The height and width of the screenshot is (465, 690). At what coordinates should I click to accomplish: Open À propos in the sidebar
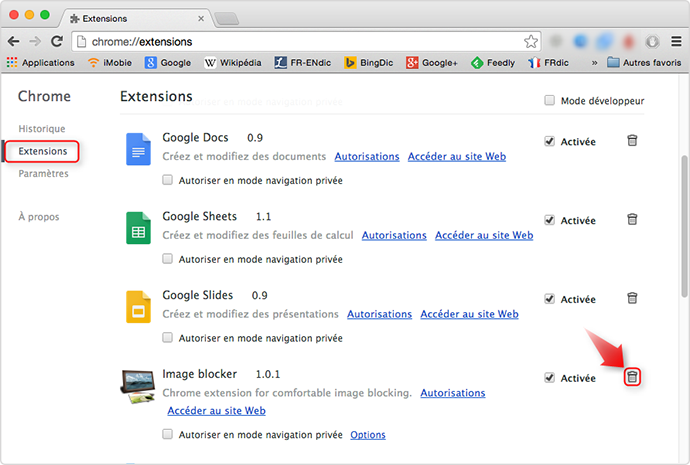coord(39,217)
